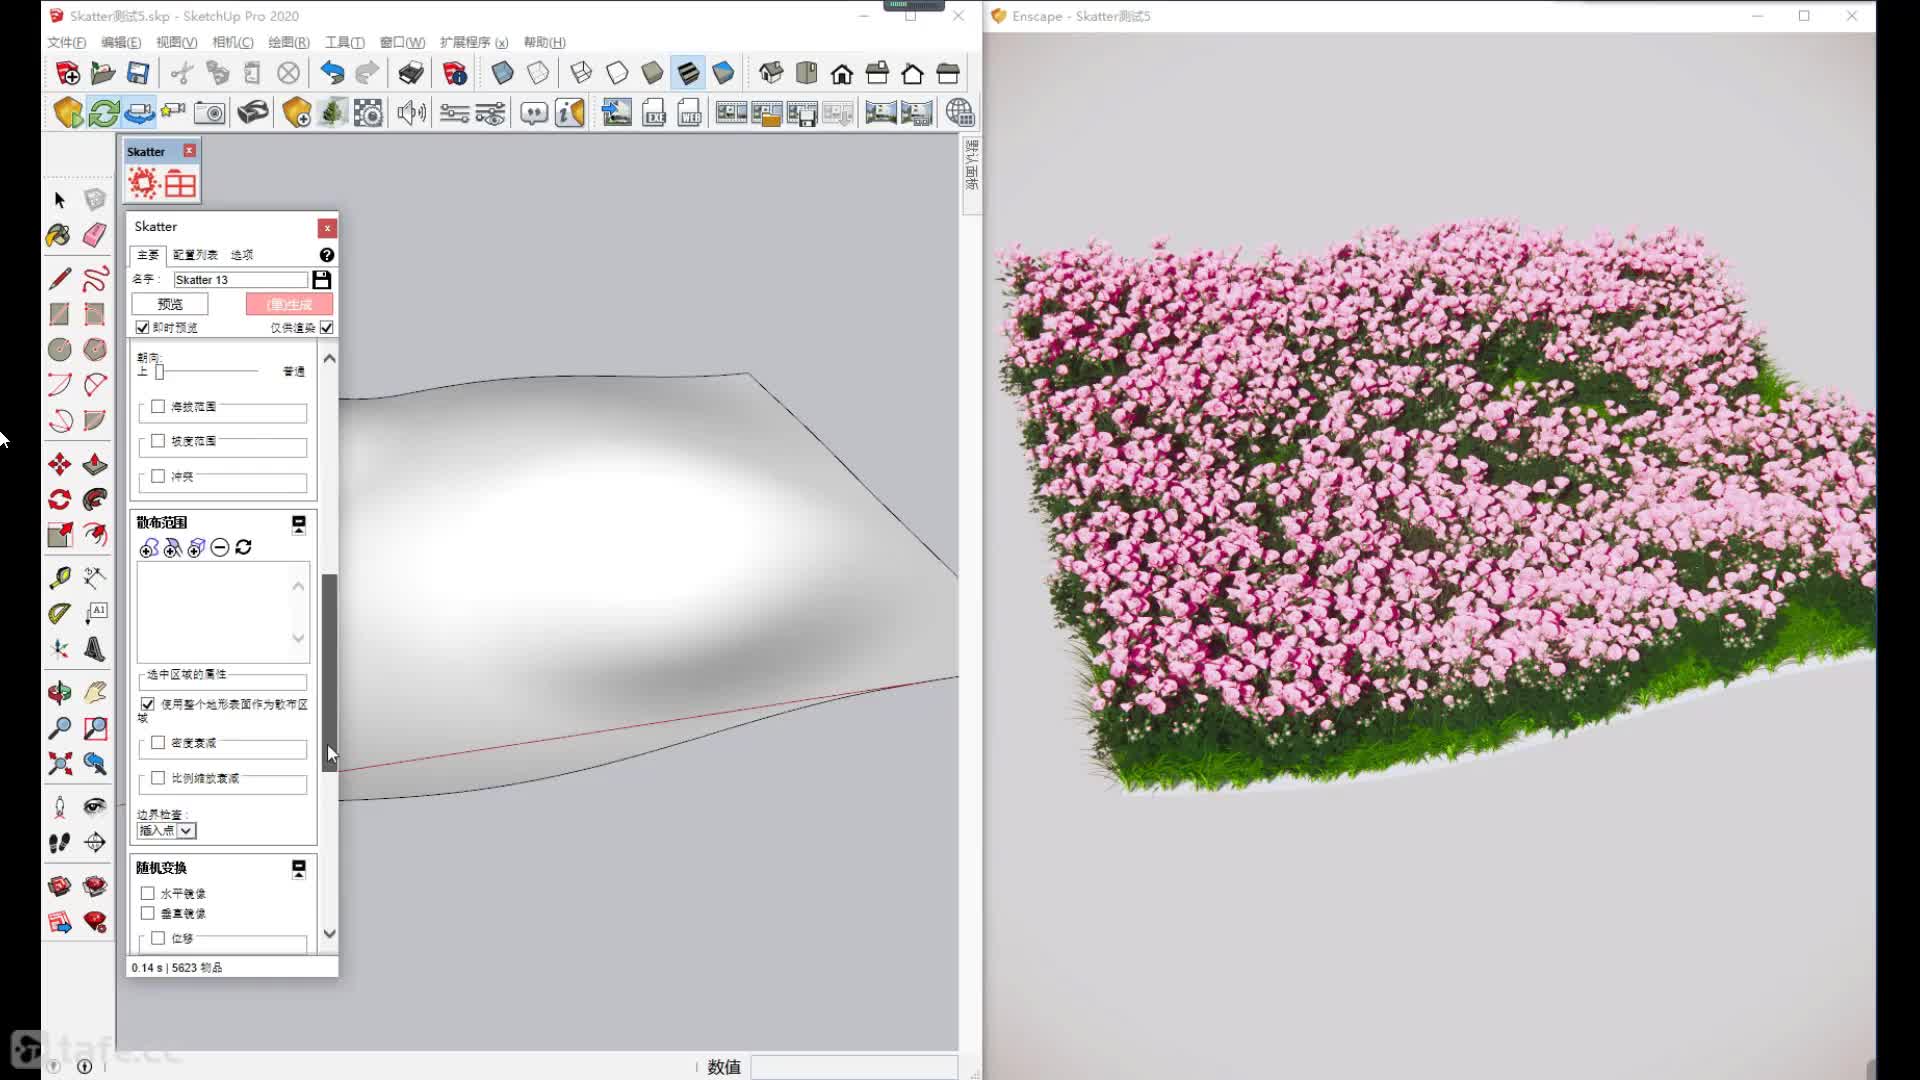Switch to 配置列表 tab in Skatter
Screen dimensions: 1920x1080
pos(195,255)
